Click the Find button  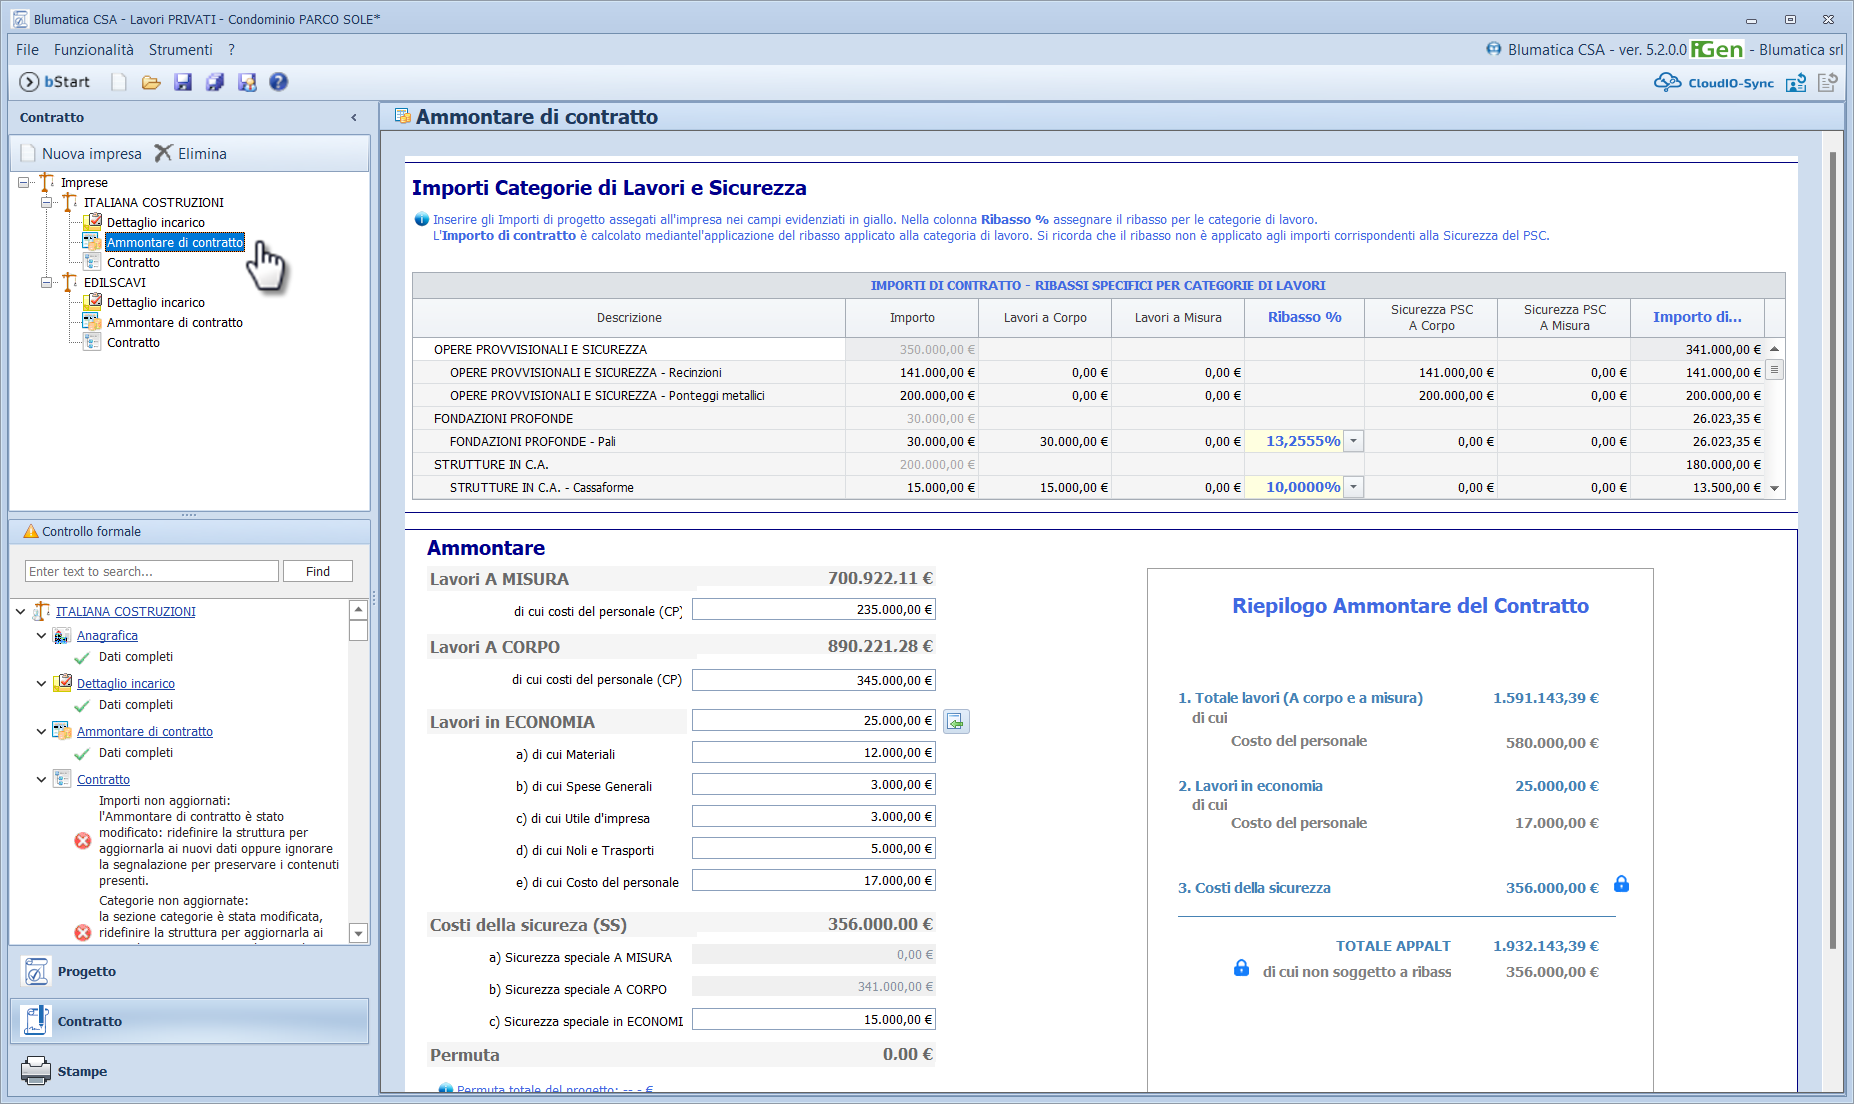click(318, 571)
